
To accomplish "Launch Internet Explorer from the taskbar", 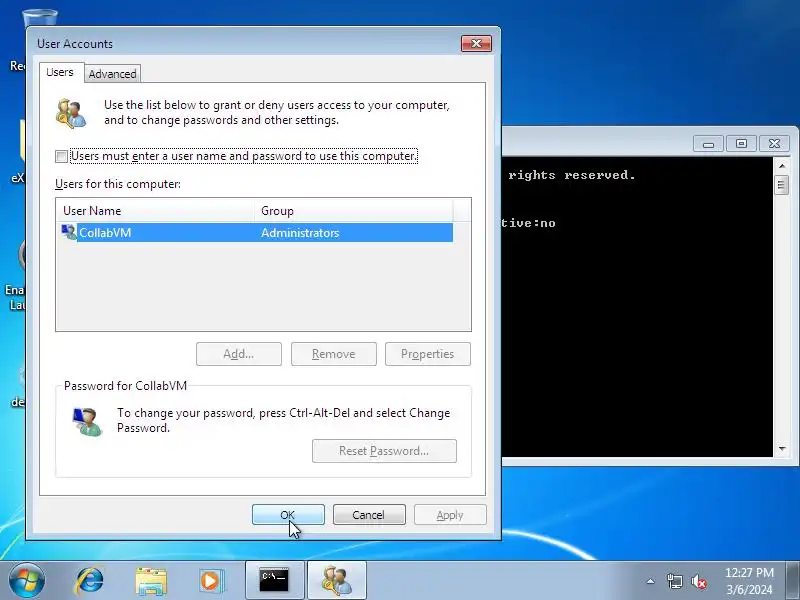I will click(x=89, y=580).
